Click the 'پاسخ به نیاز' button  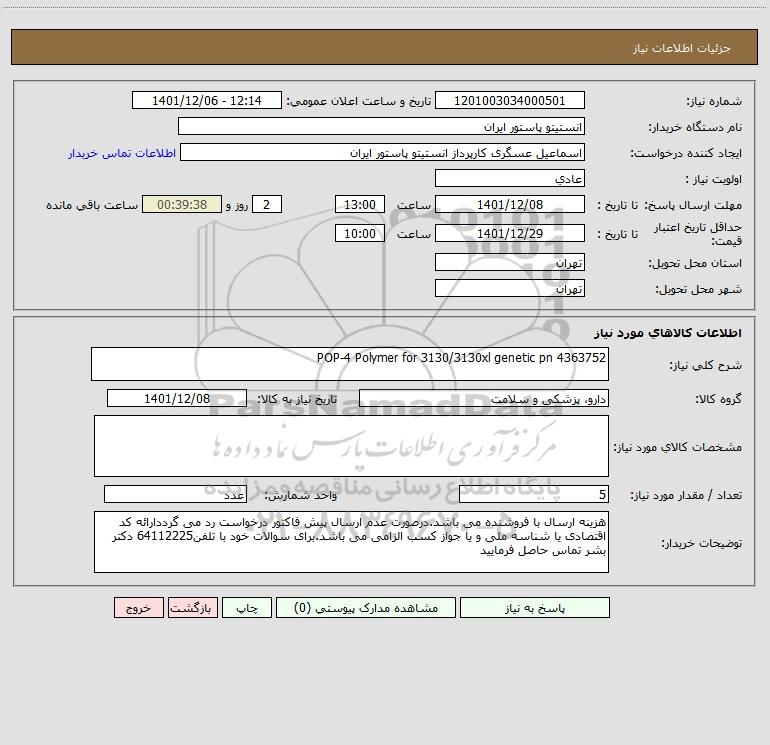click(535, 607)
